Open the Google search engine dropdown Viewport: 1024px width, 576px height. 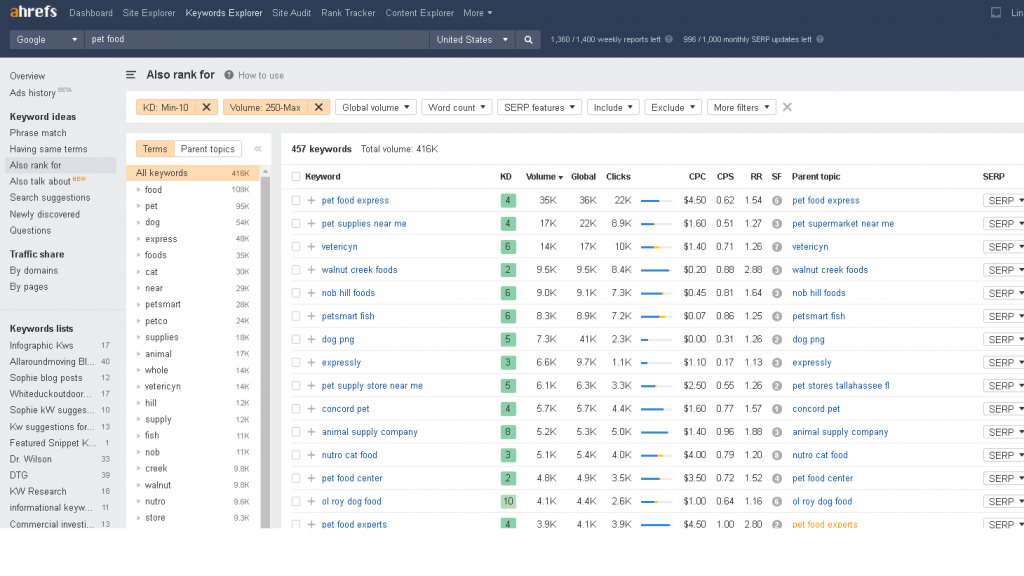[46, 40]
